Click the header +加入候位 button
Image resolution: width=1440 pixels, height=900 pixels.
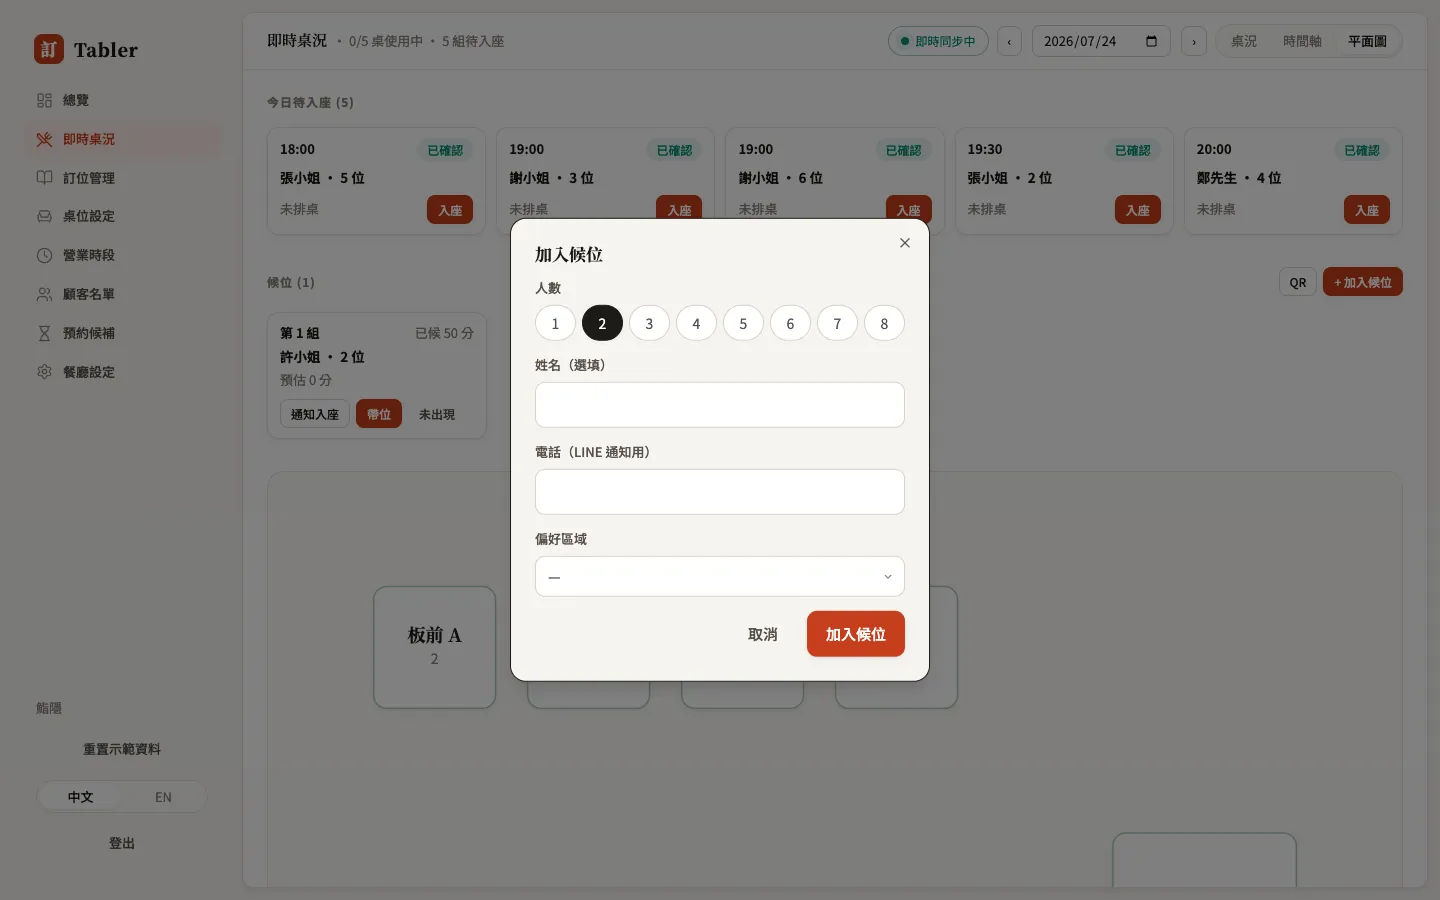1363,282
